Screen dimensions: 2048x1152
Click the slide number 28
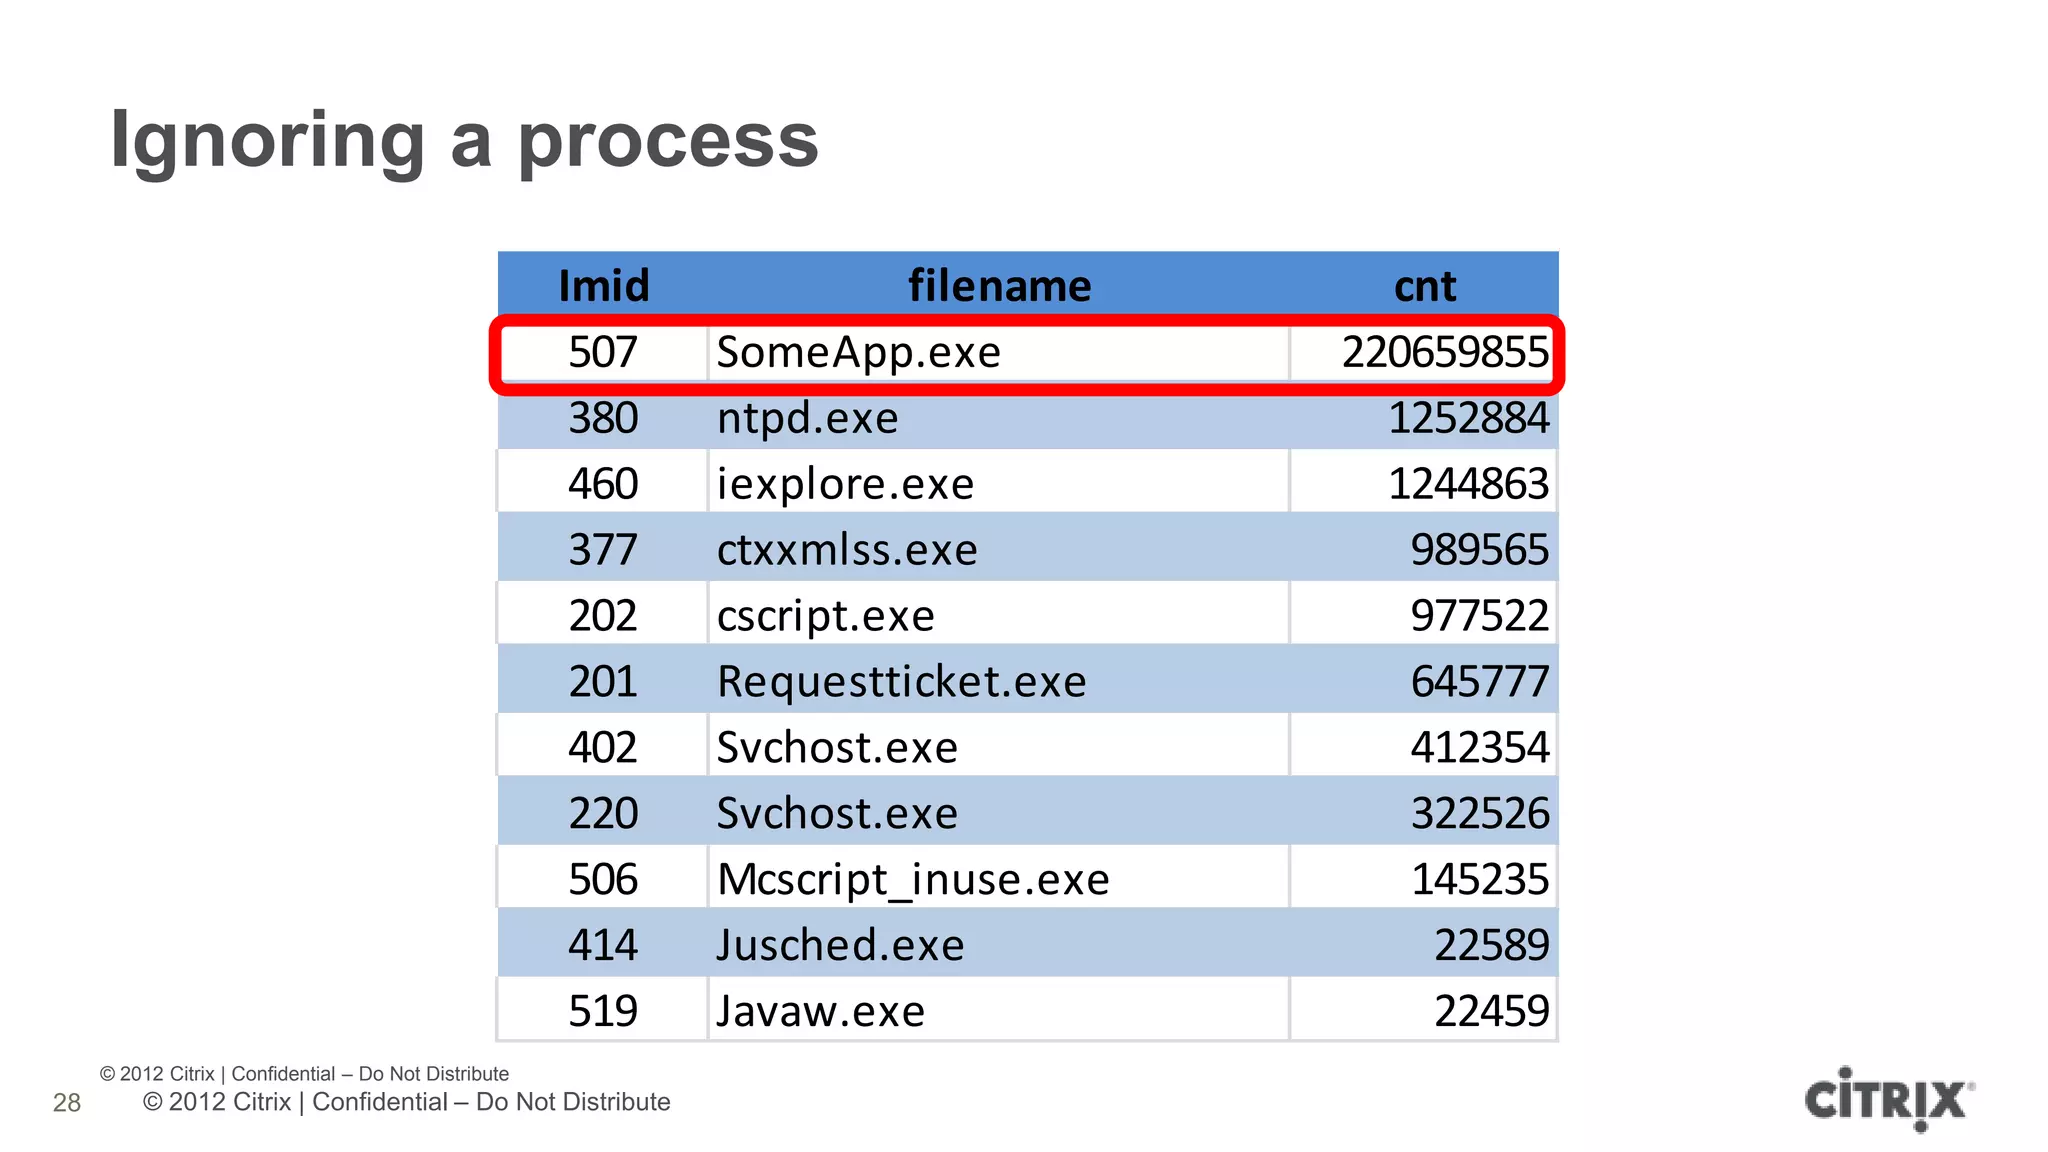pyautogui.click(x=67, y=1102)
